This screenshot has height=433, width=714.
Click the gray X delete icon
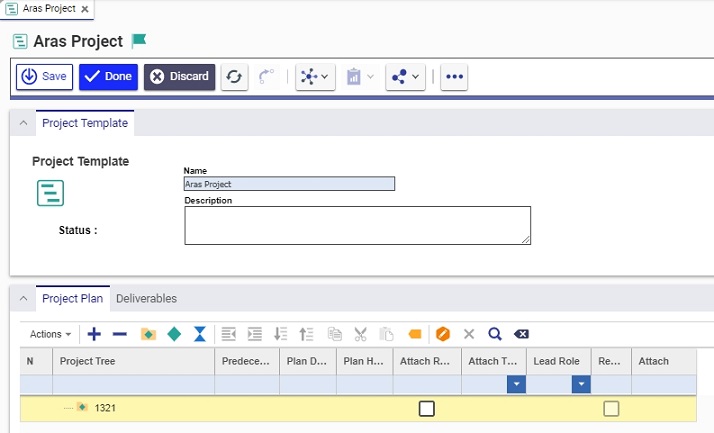click(x=469, y=334)
